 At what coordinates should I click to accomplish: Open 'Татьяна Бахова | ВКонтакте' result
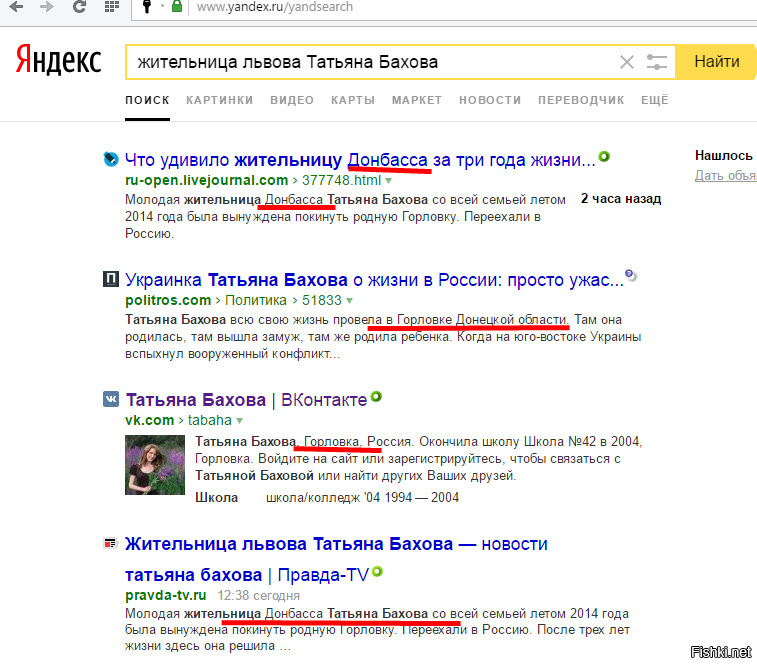coord(246,400)
